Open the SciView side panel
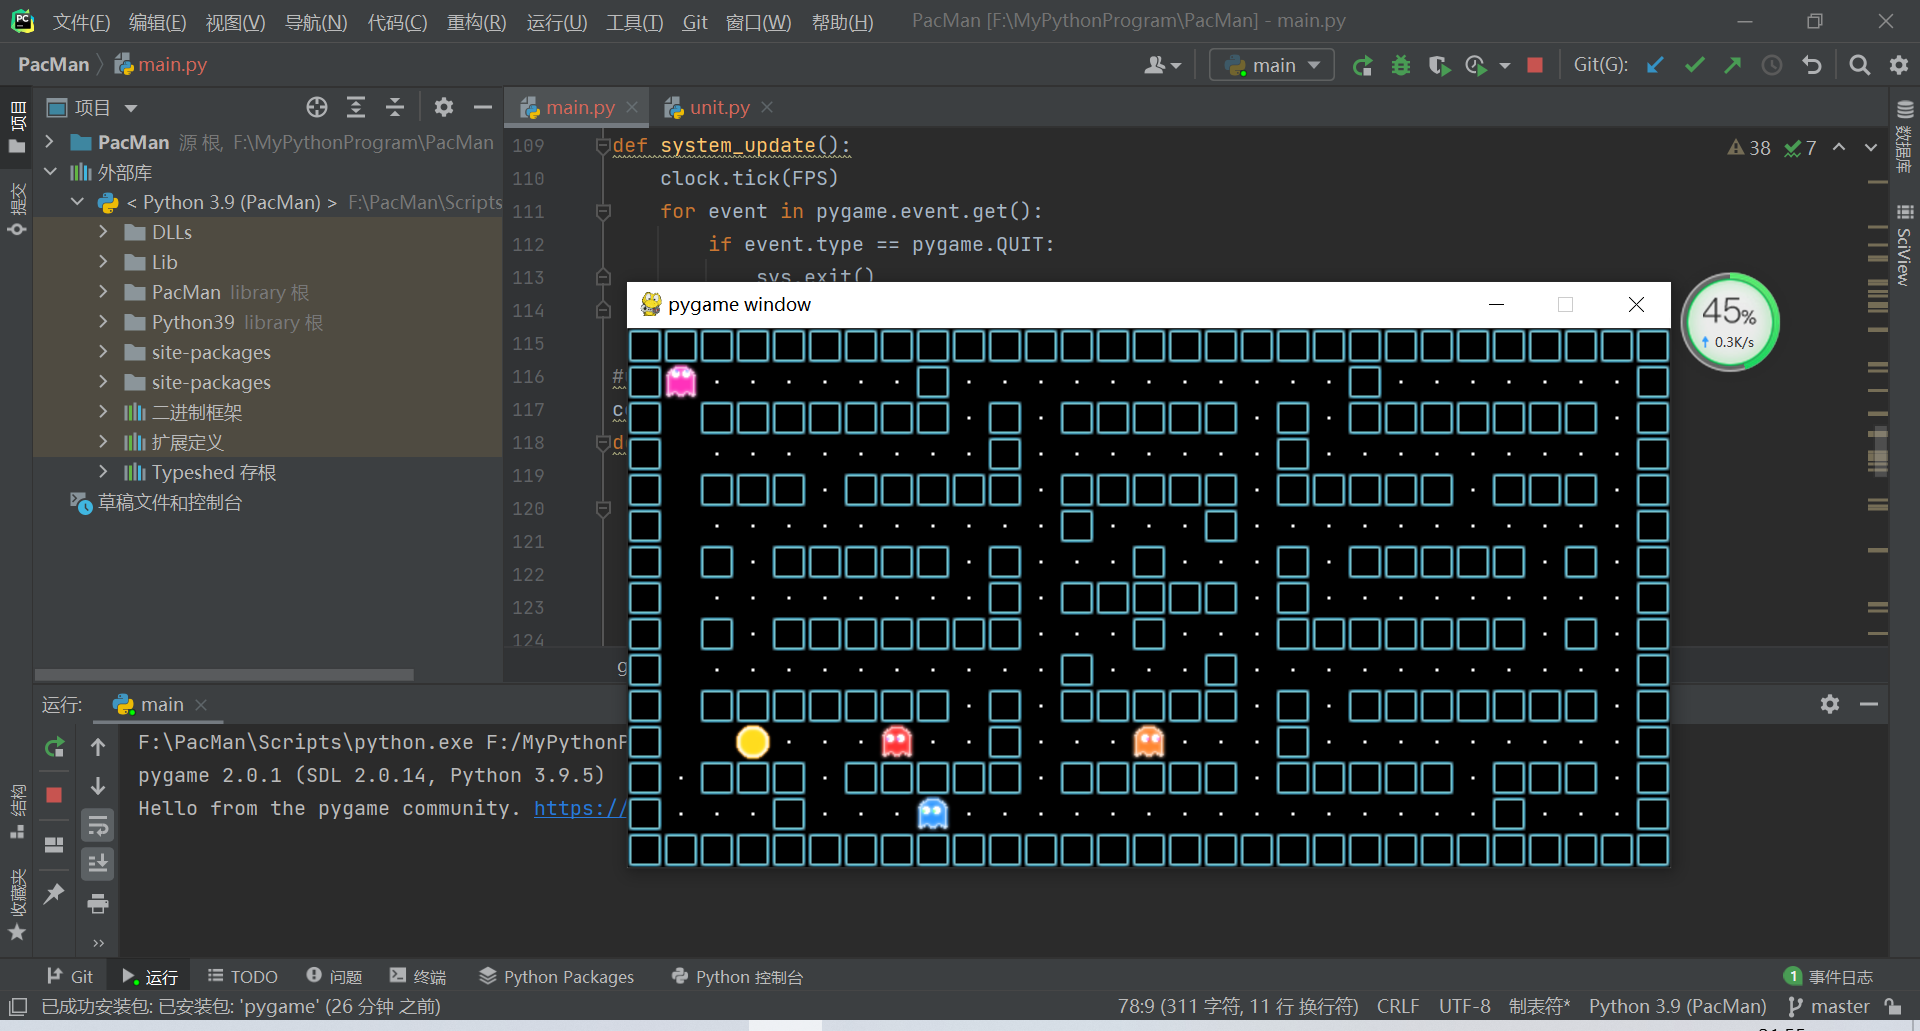 pyautogui.click(x=1905, y=245)
